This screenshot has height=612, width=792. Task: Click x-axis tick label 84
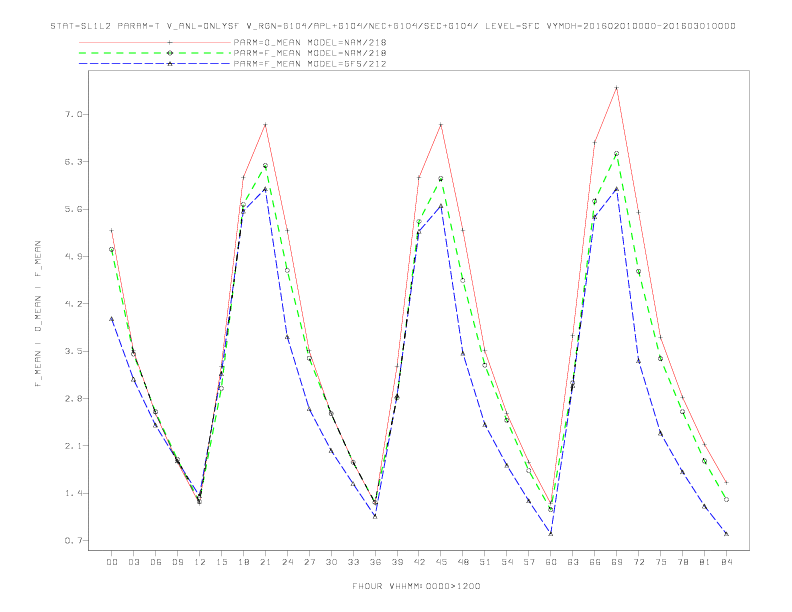tap(726, 562)
